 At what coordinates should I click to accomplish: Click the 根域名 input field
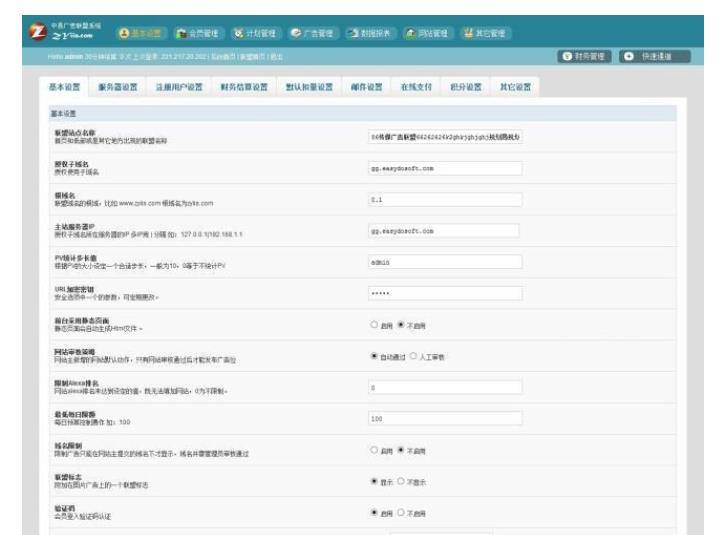pyautogui.click(x=445, y=200)
